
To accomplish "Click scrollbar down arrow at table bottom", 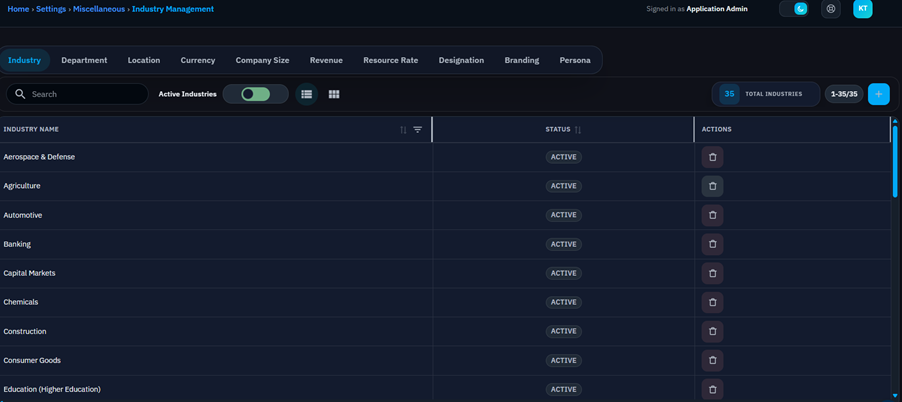I will click(895, 396).
